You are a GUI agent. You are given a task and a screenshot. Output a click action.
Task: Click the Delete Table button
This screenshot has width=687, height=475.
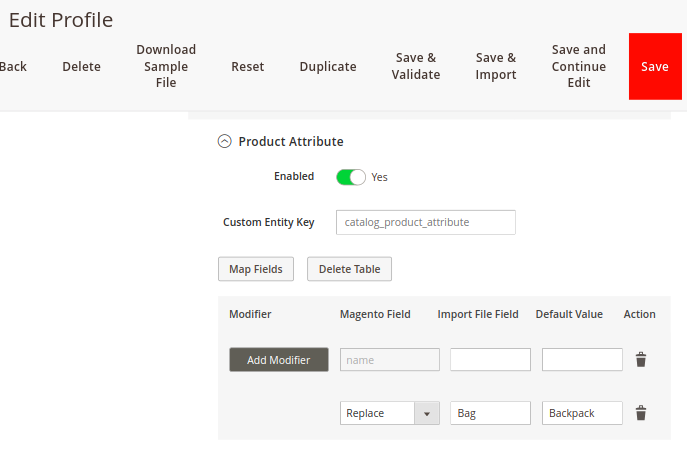pos(349,269)
